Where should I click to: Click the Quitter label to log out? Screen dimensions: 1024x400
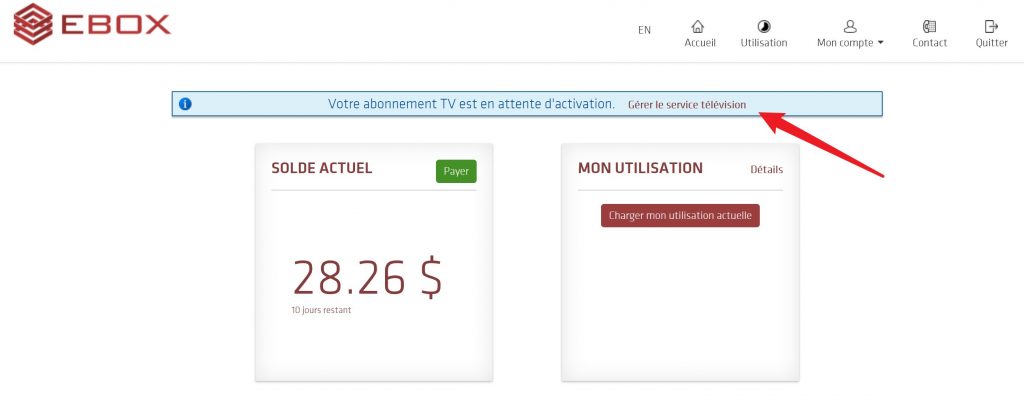[991, 42]
